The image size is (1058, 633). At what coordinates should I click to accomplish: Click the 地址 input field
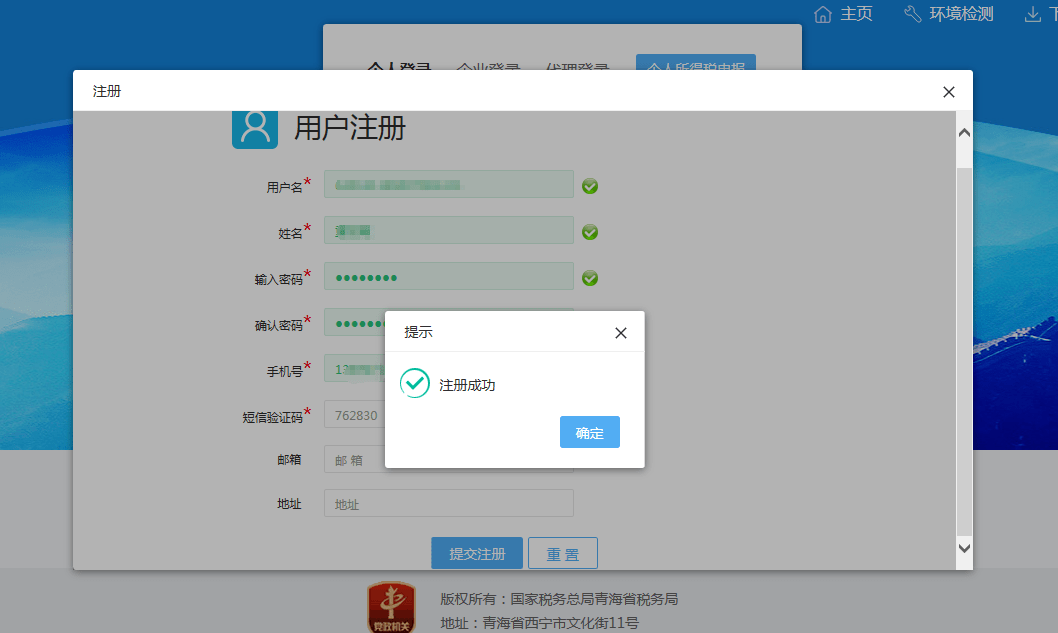[448, 503]
